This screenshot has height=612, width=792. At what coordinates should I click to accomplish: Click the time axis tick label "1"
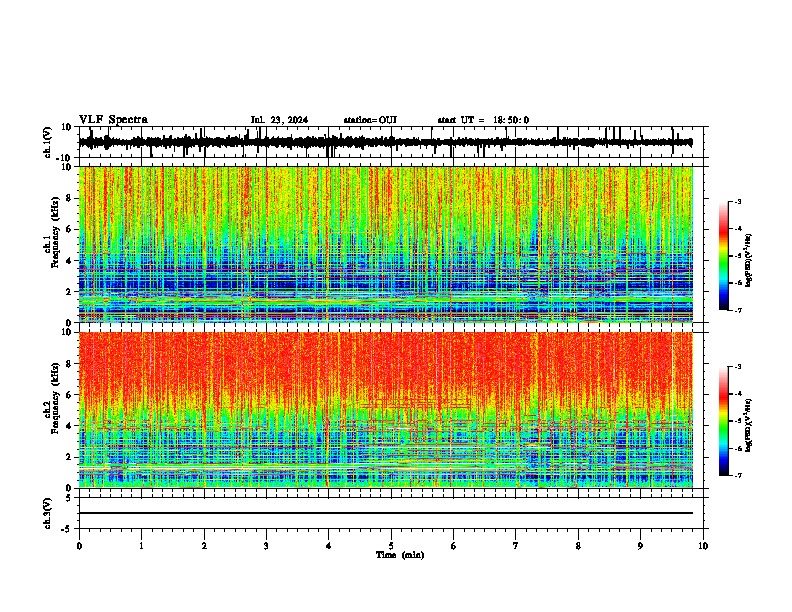point(141,546)
